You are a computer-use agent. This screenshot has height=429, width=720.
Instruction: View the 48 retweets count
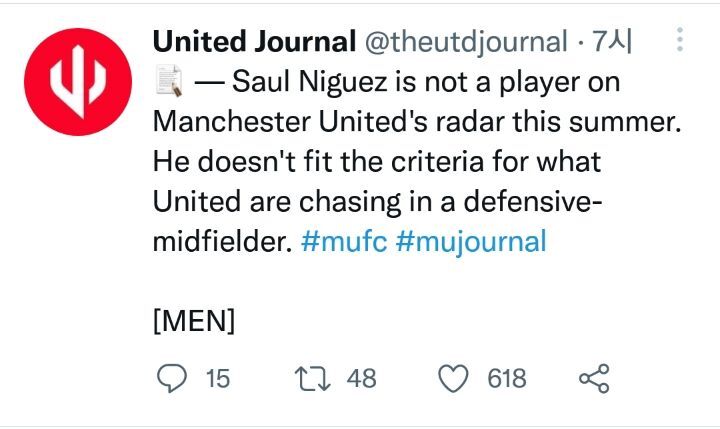pos(361,378)
